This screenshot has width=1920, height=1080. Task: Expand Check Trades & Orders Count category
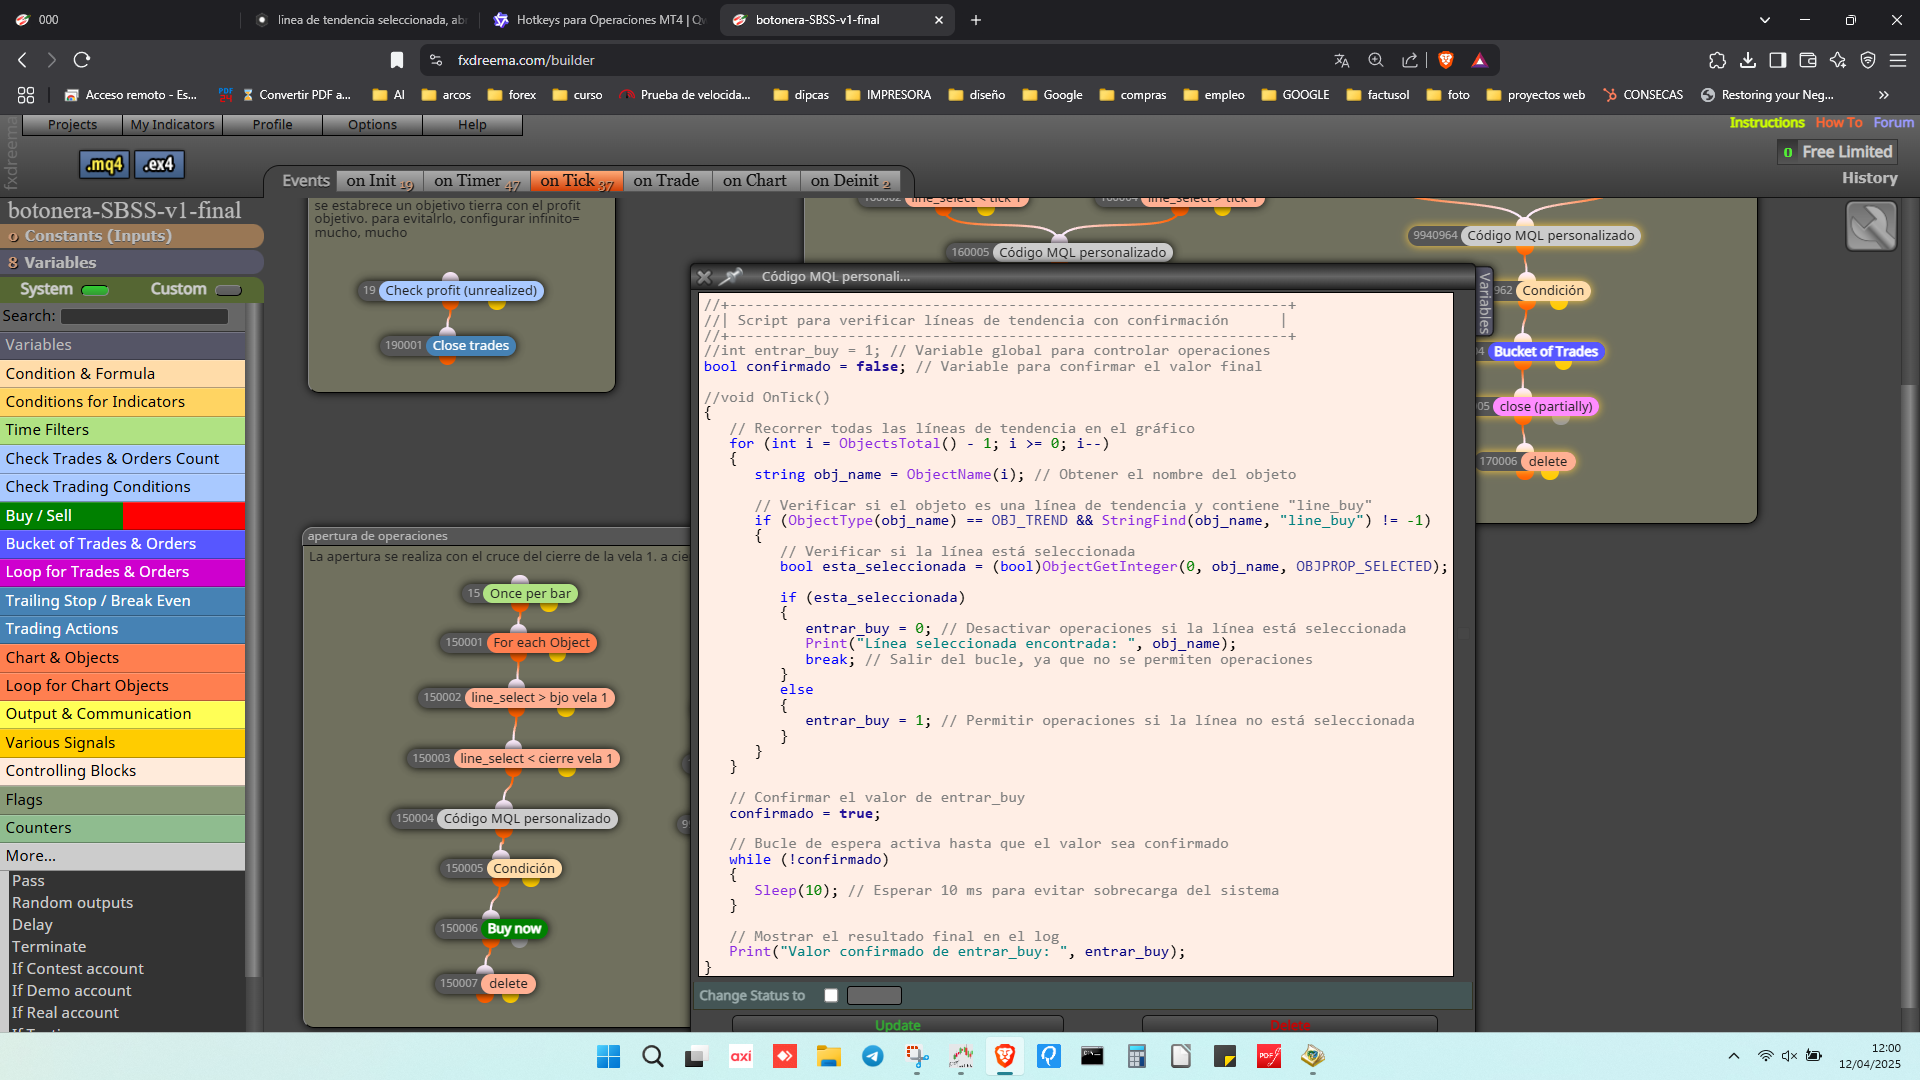tap(122, 459)
